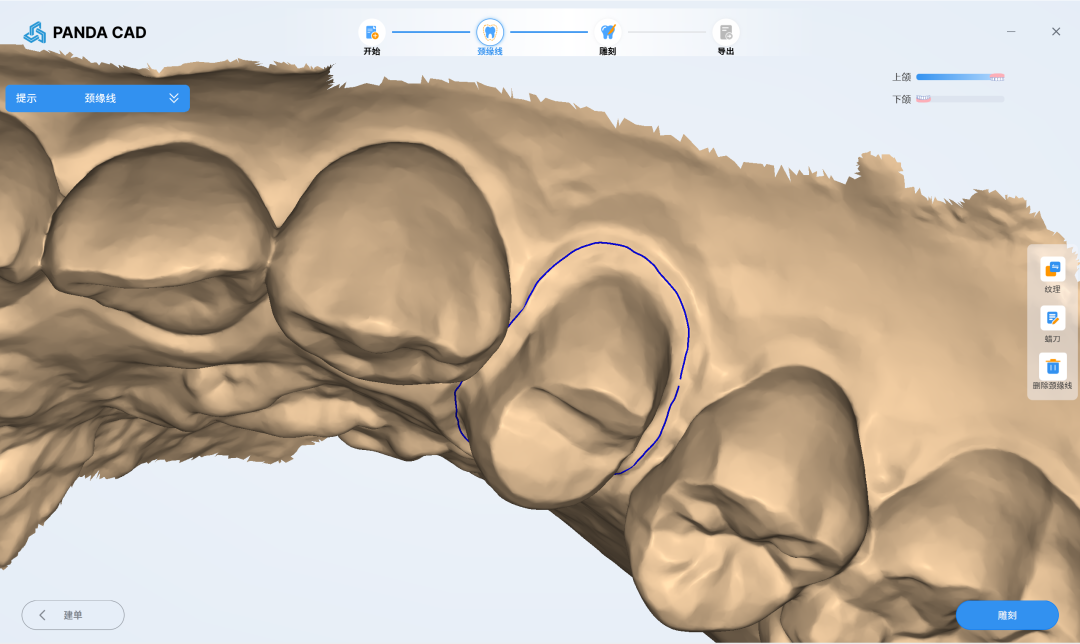Click the blue margin line on the tooth
This screenshot has height=644, width=1080.
600,242
